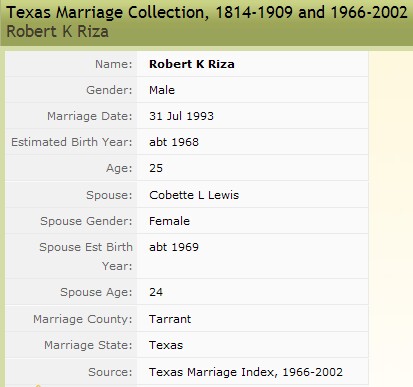Click the Name: field label

pos(114,64)
